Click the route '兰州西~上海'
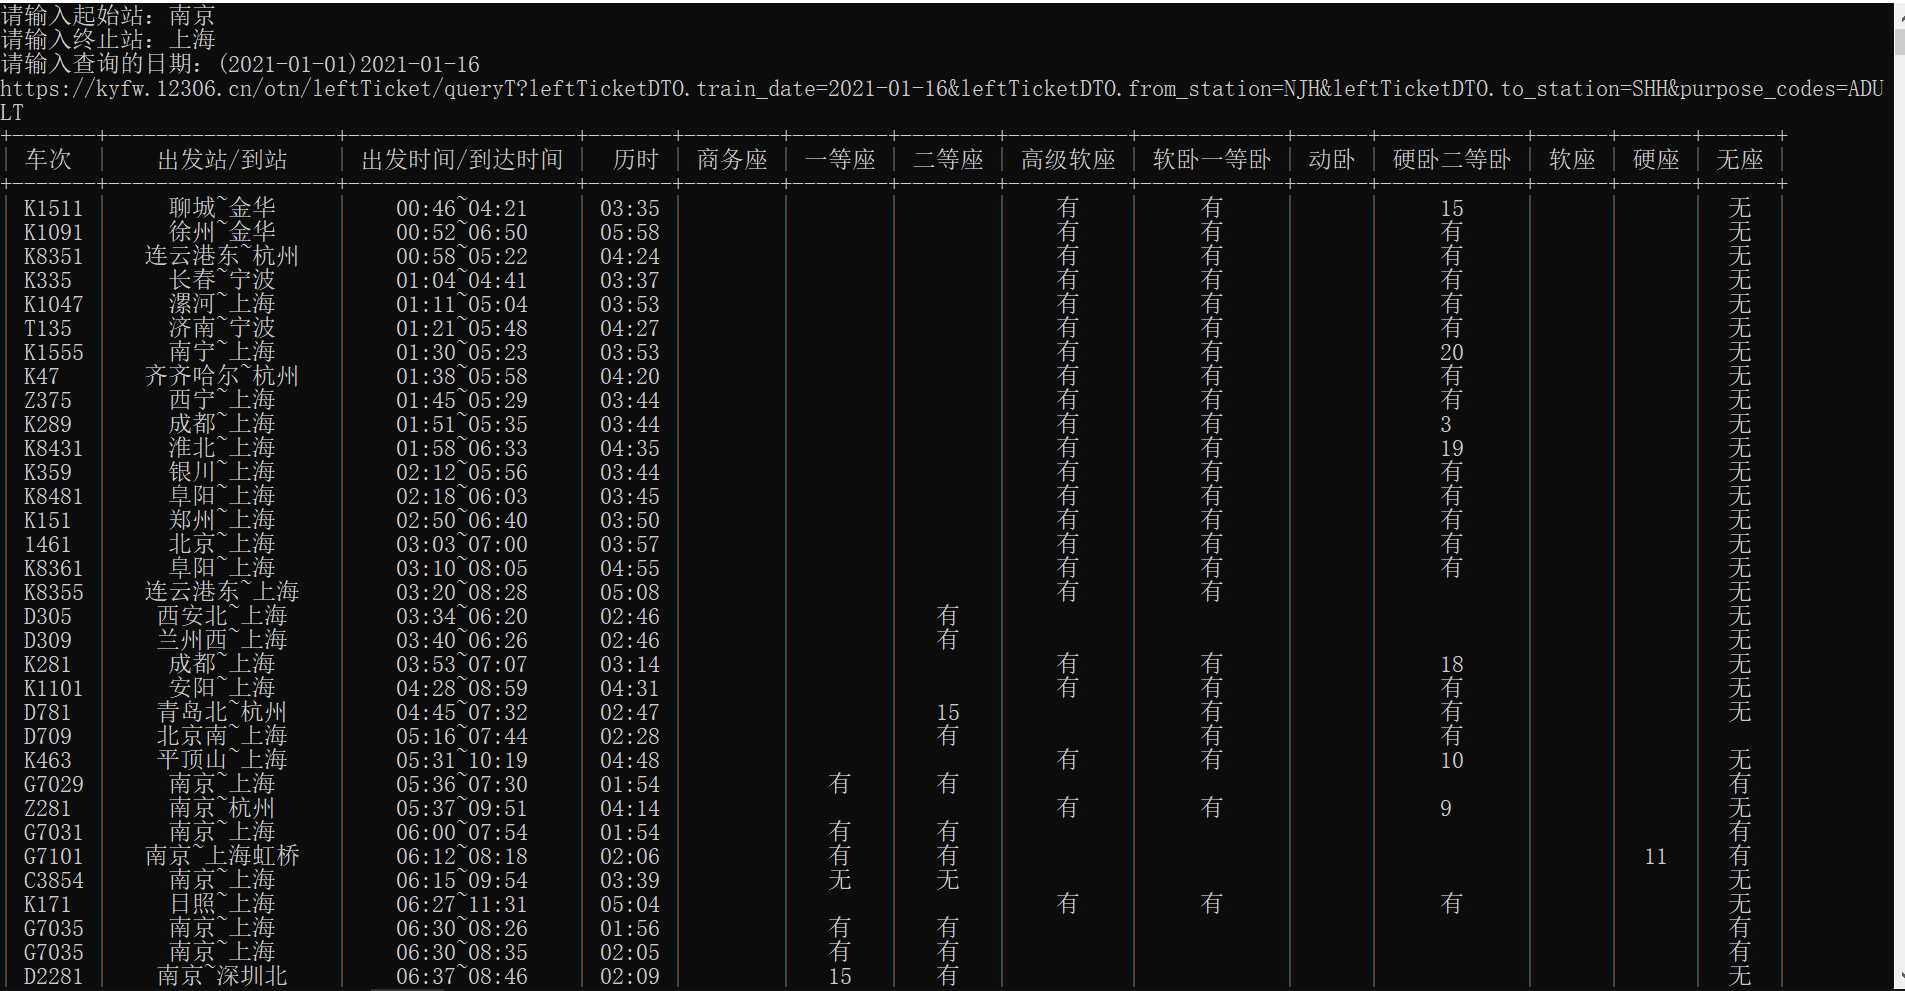Viewport: 1905px width, 991px height. click(222, 640)
